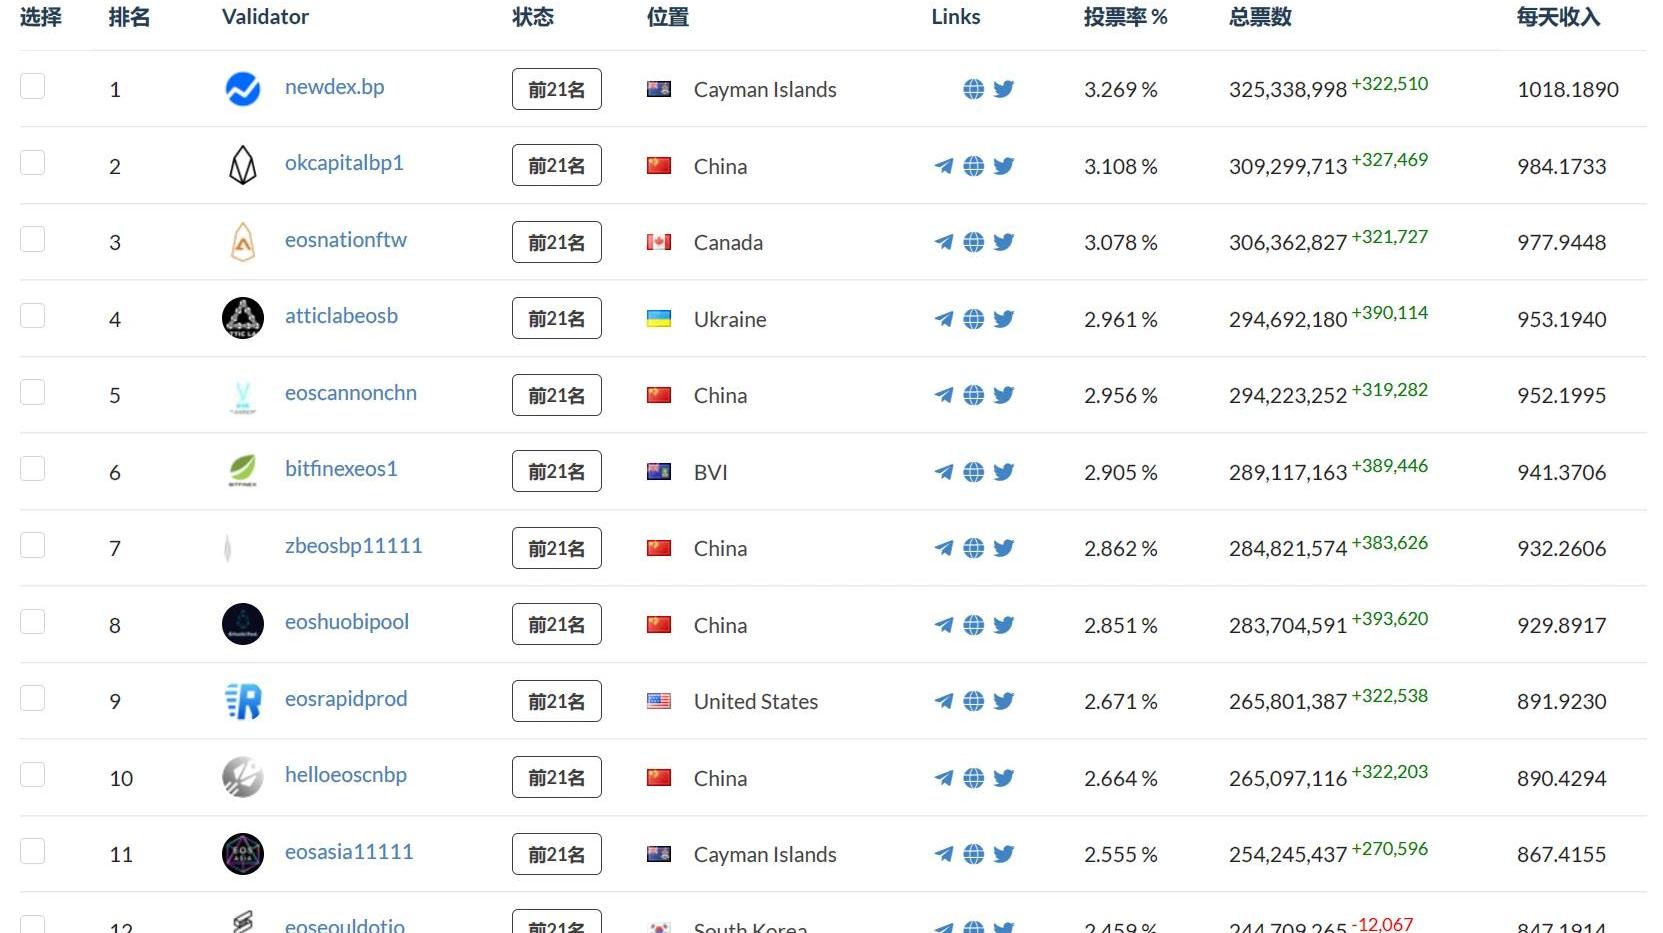Open eoscannonchn Twitter icon
Screen dimensions: 1663x933
1004,395
